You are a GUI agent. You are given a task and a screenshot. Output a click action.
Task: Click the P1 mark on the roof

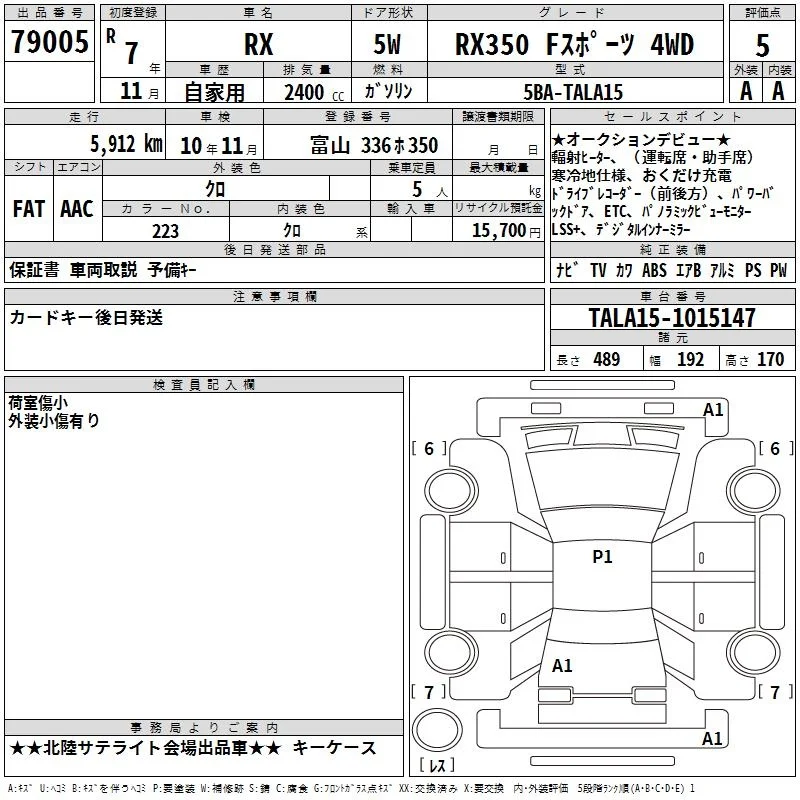pos(602,557)
